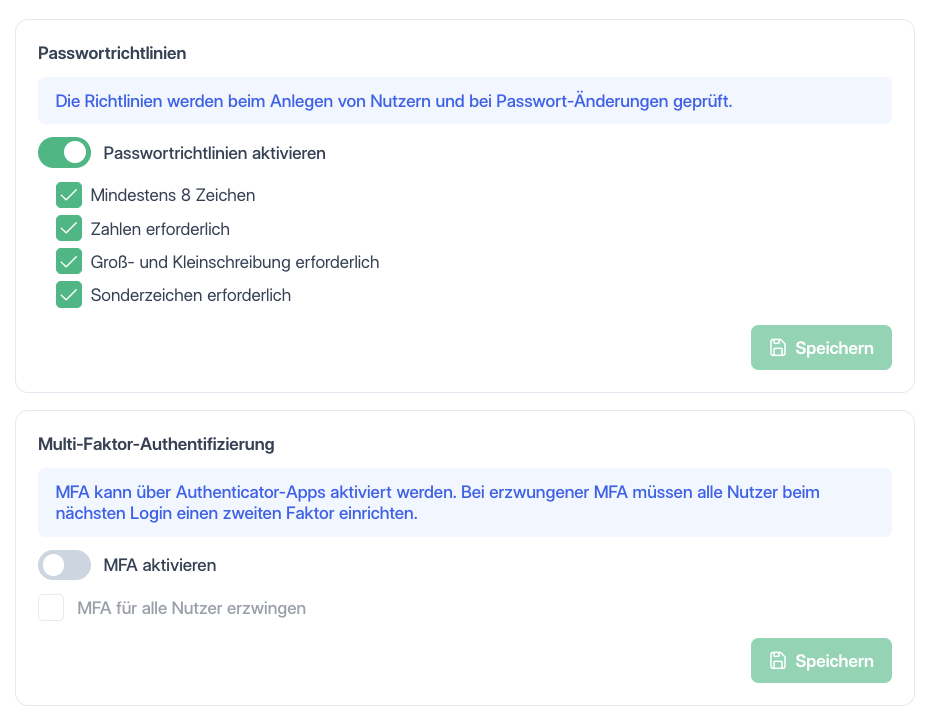Save the Multi-Faktor-Authentifizierung settings via Speichern text
Screen dimensions: 928x717
[x=834, y=661]
